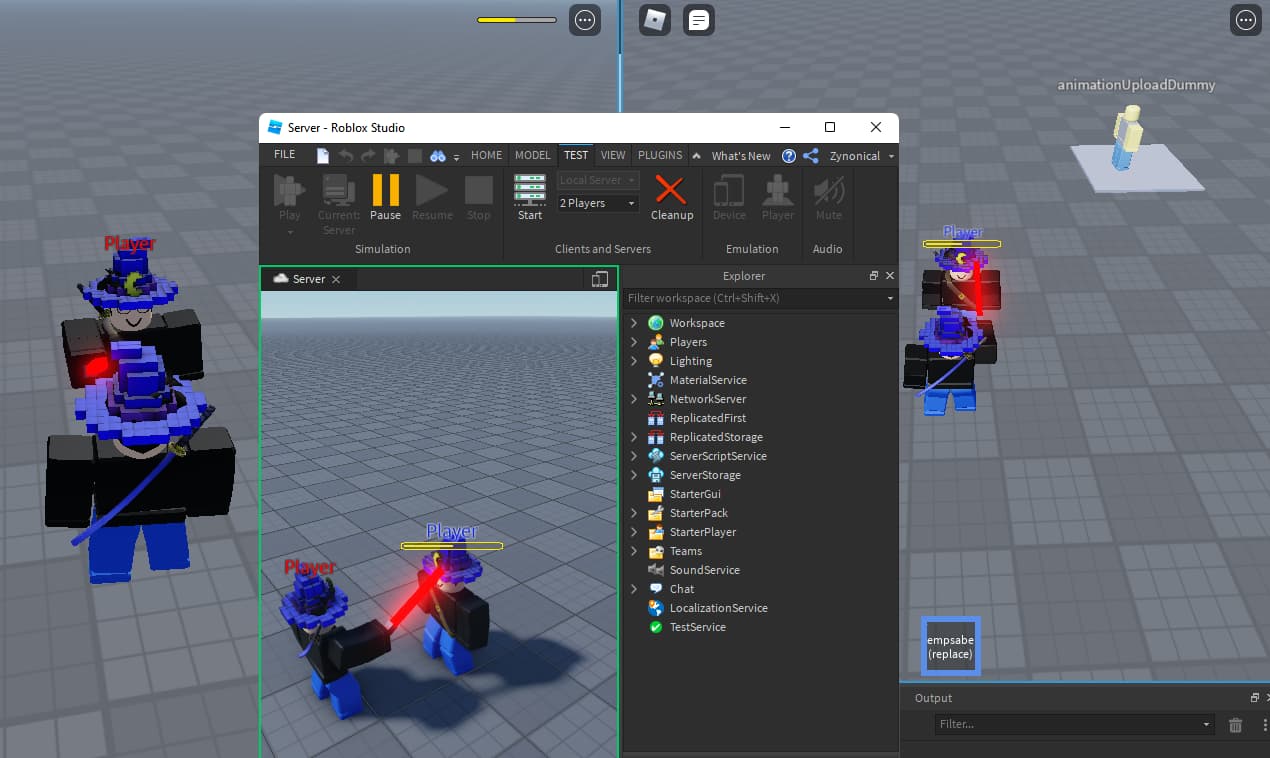Pause the simulation in the Test ribbon
This screenshot has width=1270, height=758.
point(385,195)
